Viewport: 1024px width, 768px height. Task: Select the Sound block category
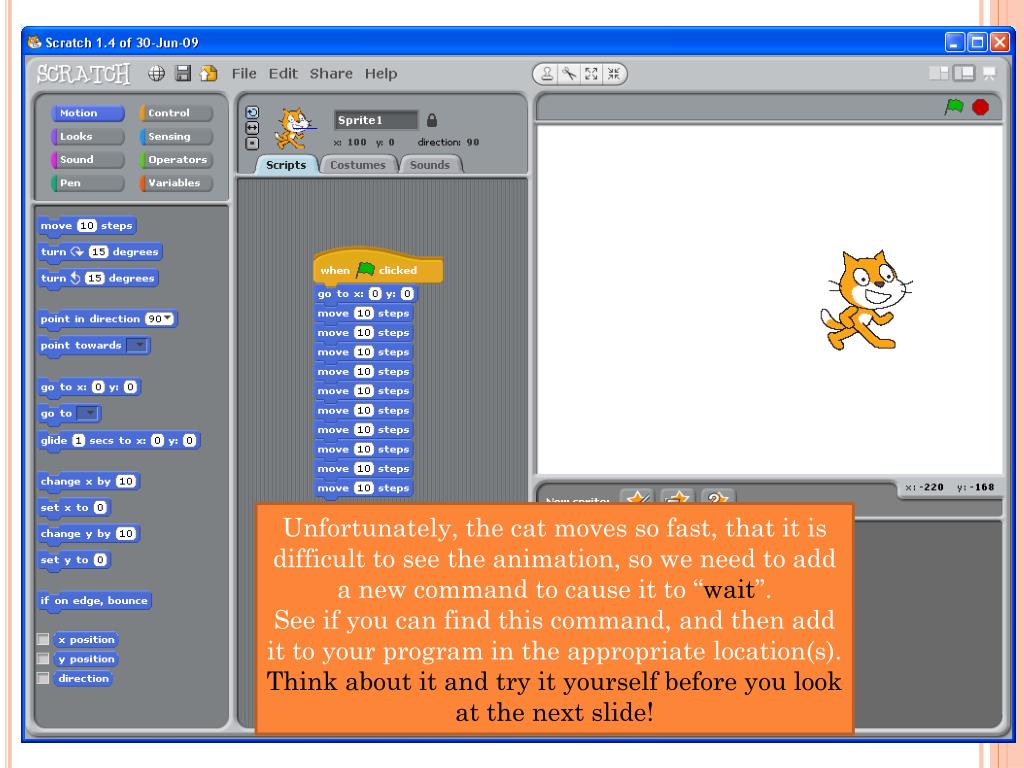(x=88, y=159)
